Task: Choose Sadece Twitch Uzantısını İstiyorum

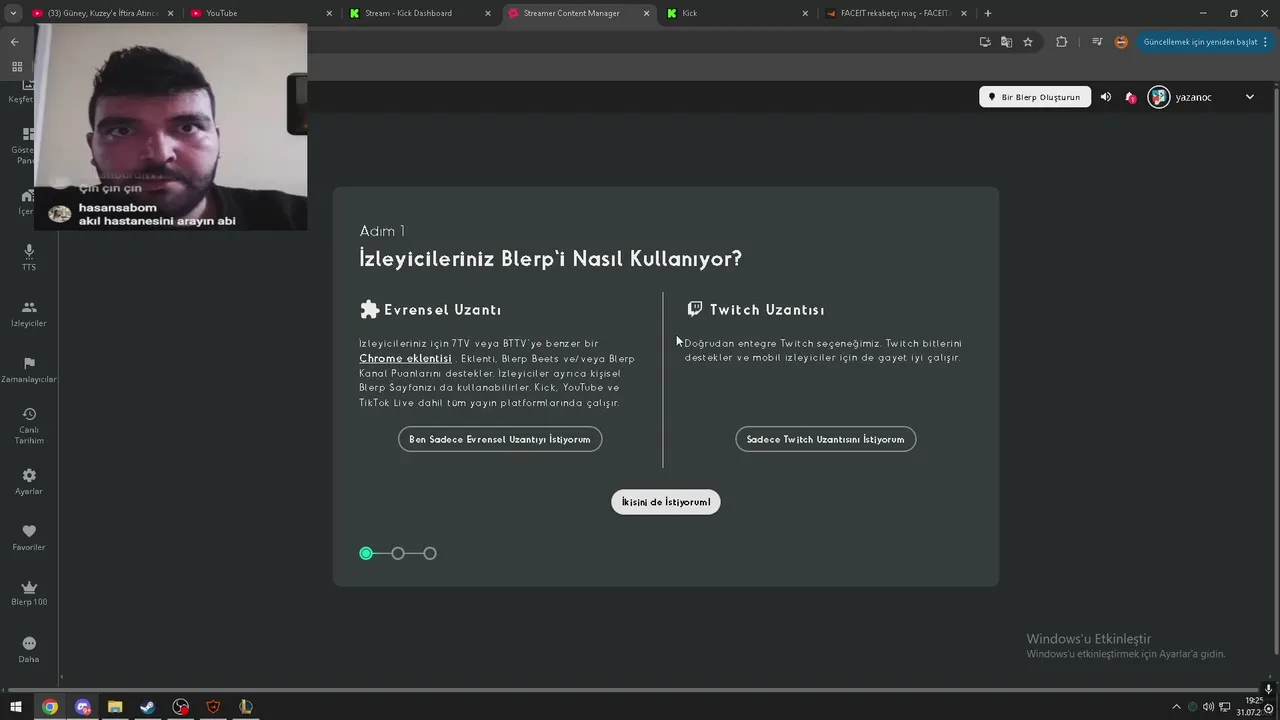Action: click(x=825, y=439)
